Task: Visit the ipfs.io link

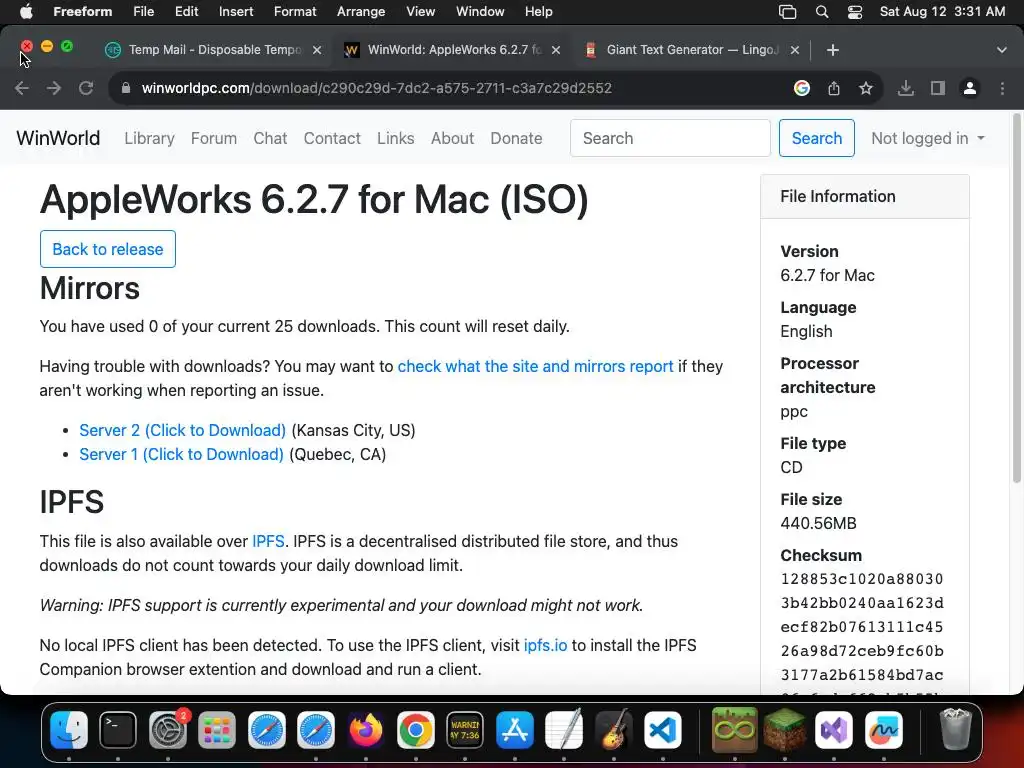Action: [x=545, y=645]
